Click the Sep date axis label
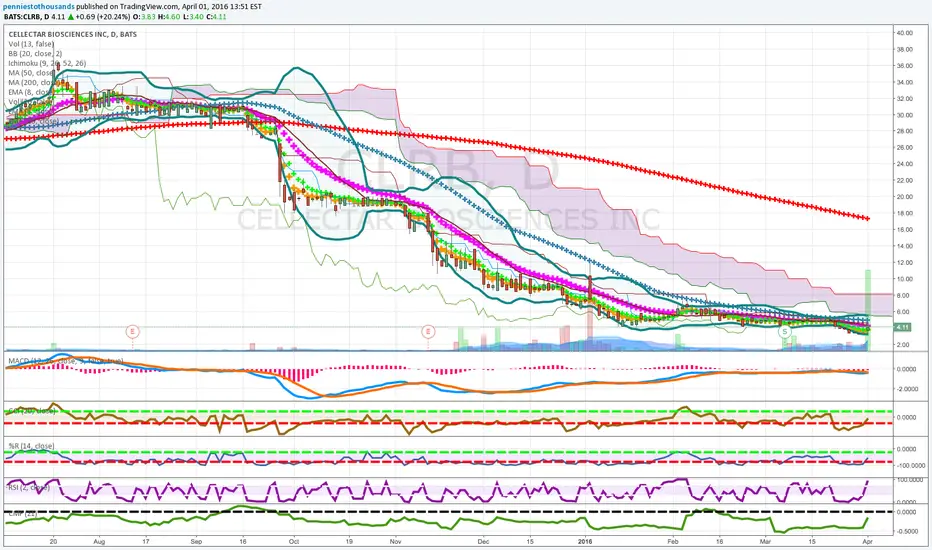932x550 pixels. pos(196,542)
